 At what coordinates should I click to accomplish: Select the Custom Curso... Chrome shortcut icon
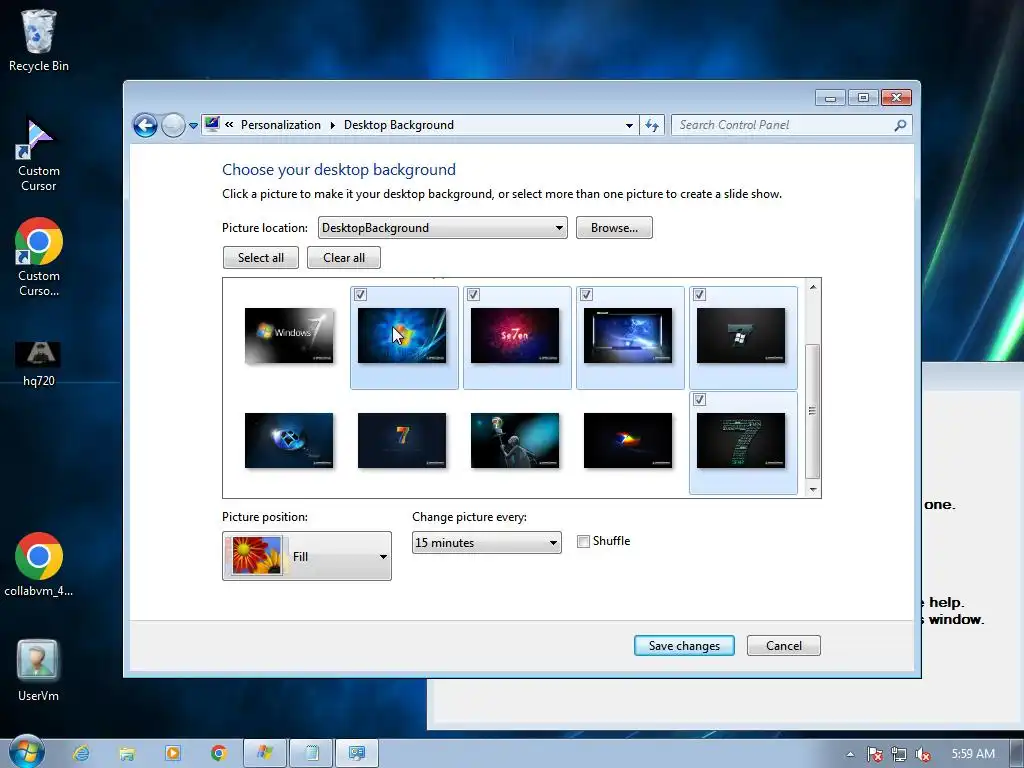click(39, 257)
